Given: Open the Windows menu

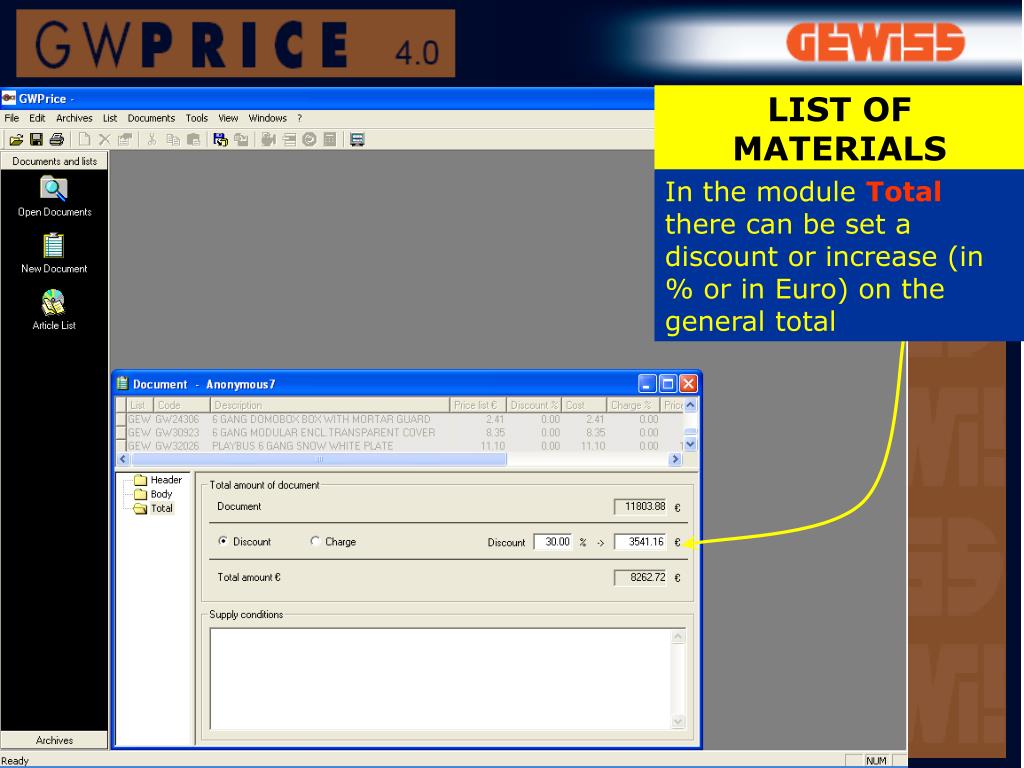Looking at the screenshot, I should (268, 118).
